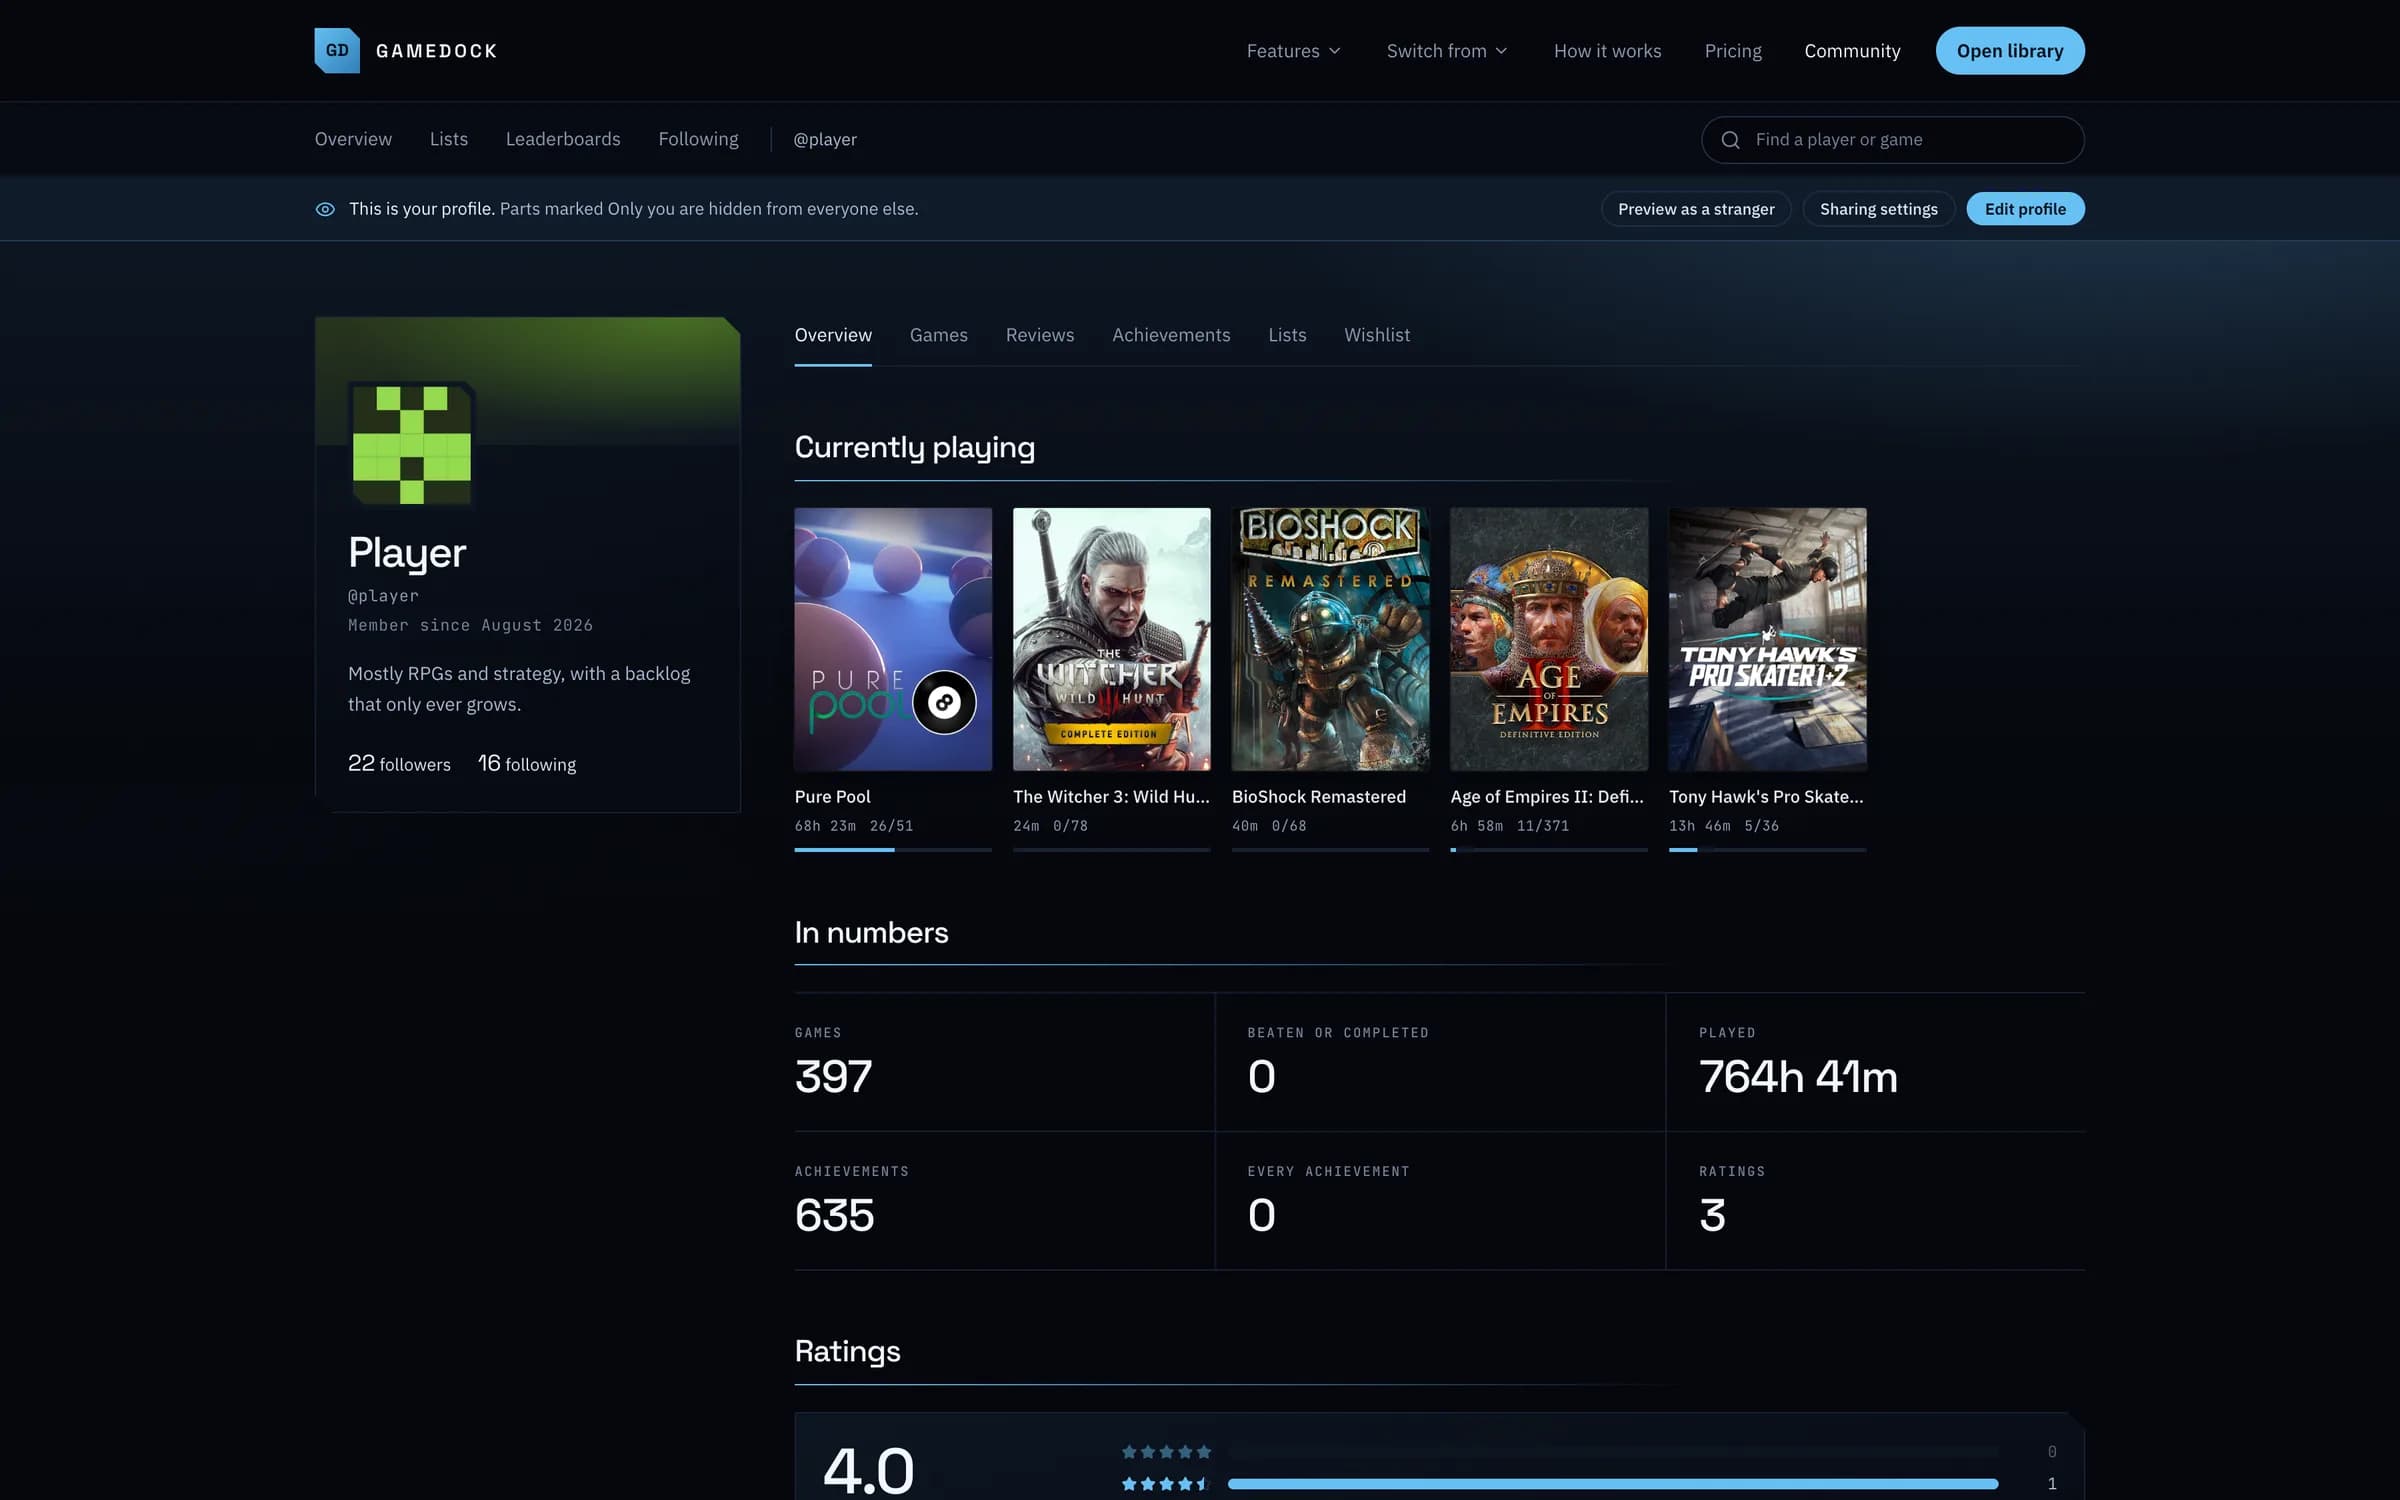Click the Achievements 635 stat
The height and width of the screenshot is (1500, 2400).
tap(1004, 1201)
